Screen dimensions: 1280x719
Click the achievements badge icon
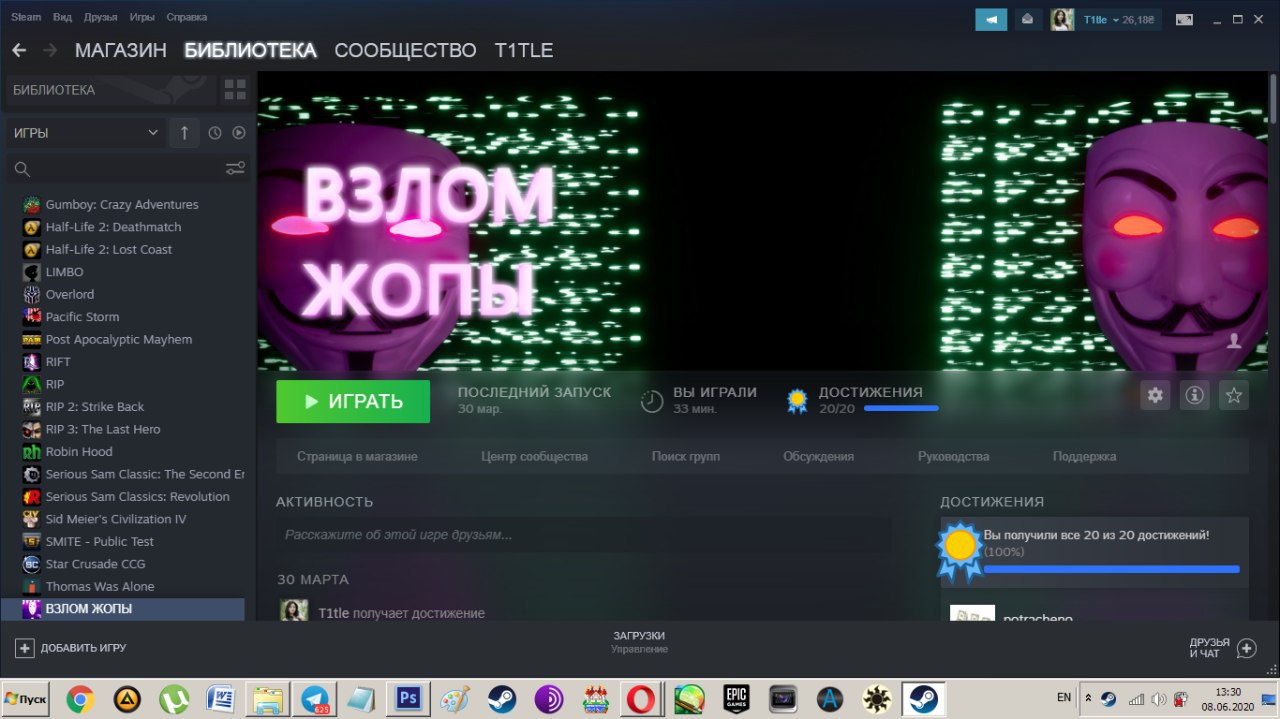click(x=797, y=401)
